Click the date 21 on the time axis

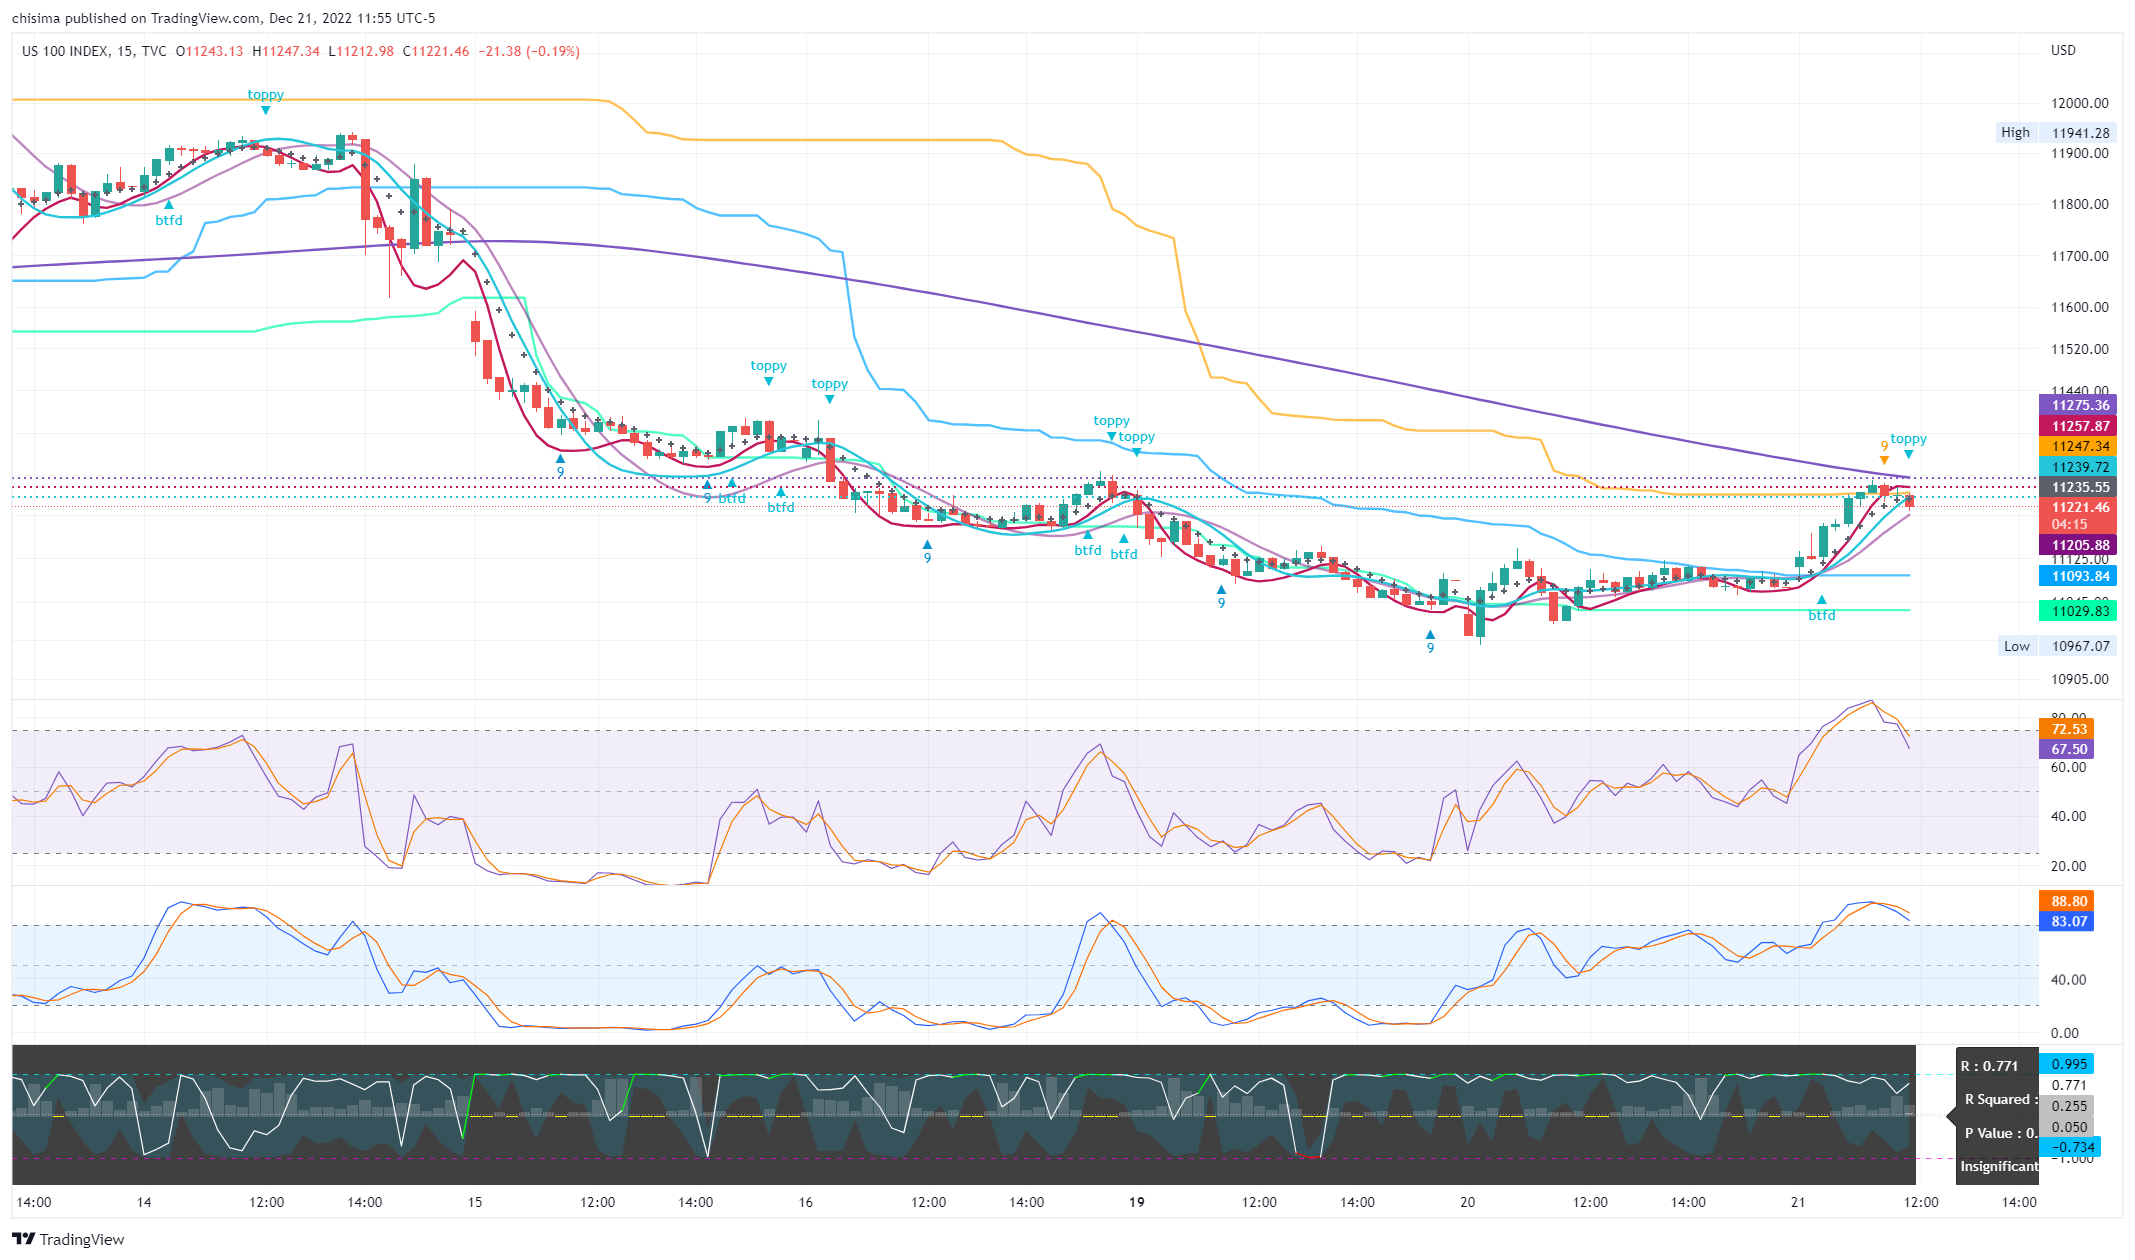[1798, 1202]
